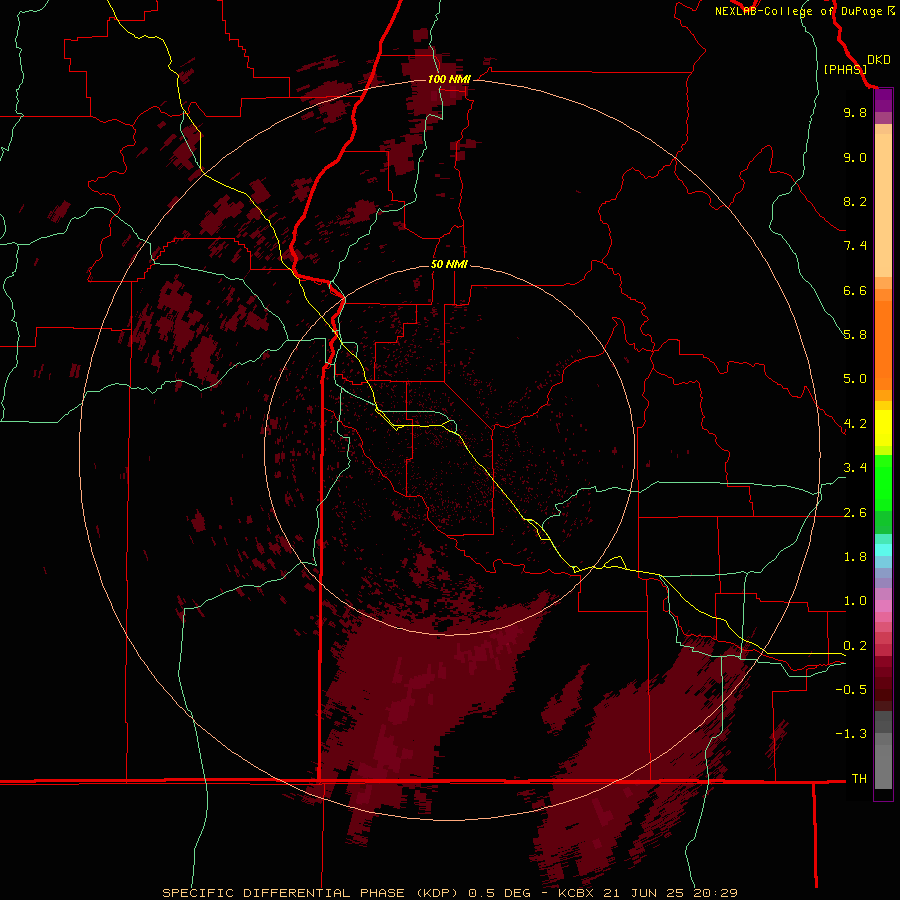Click the 0.2 value on the color scale
Viewport: 900px width, 900px height.
point(855,646)
